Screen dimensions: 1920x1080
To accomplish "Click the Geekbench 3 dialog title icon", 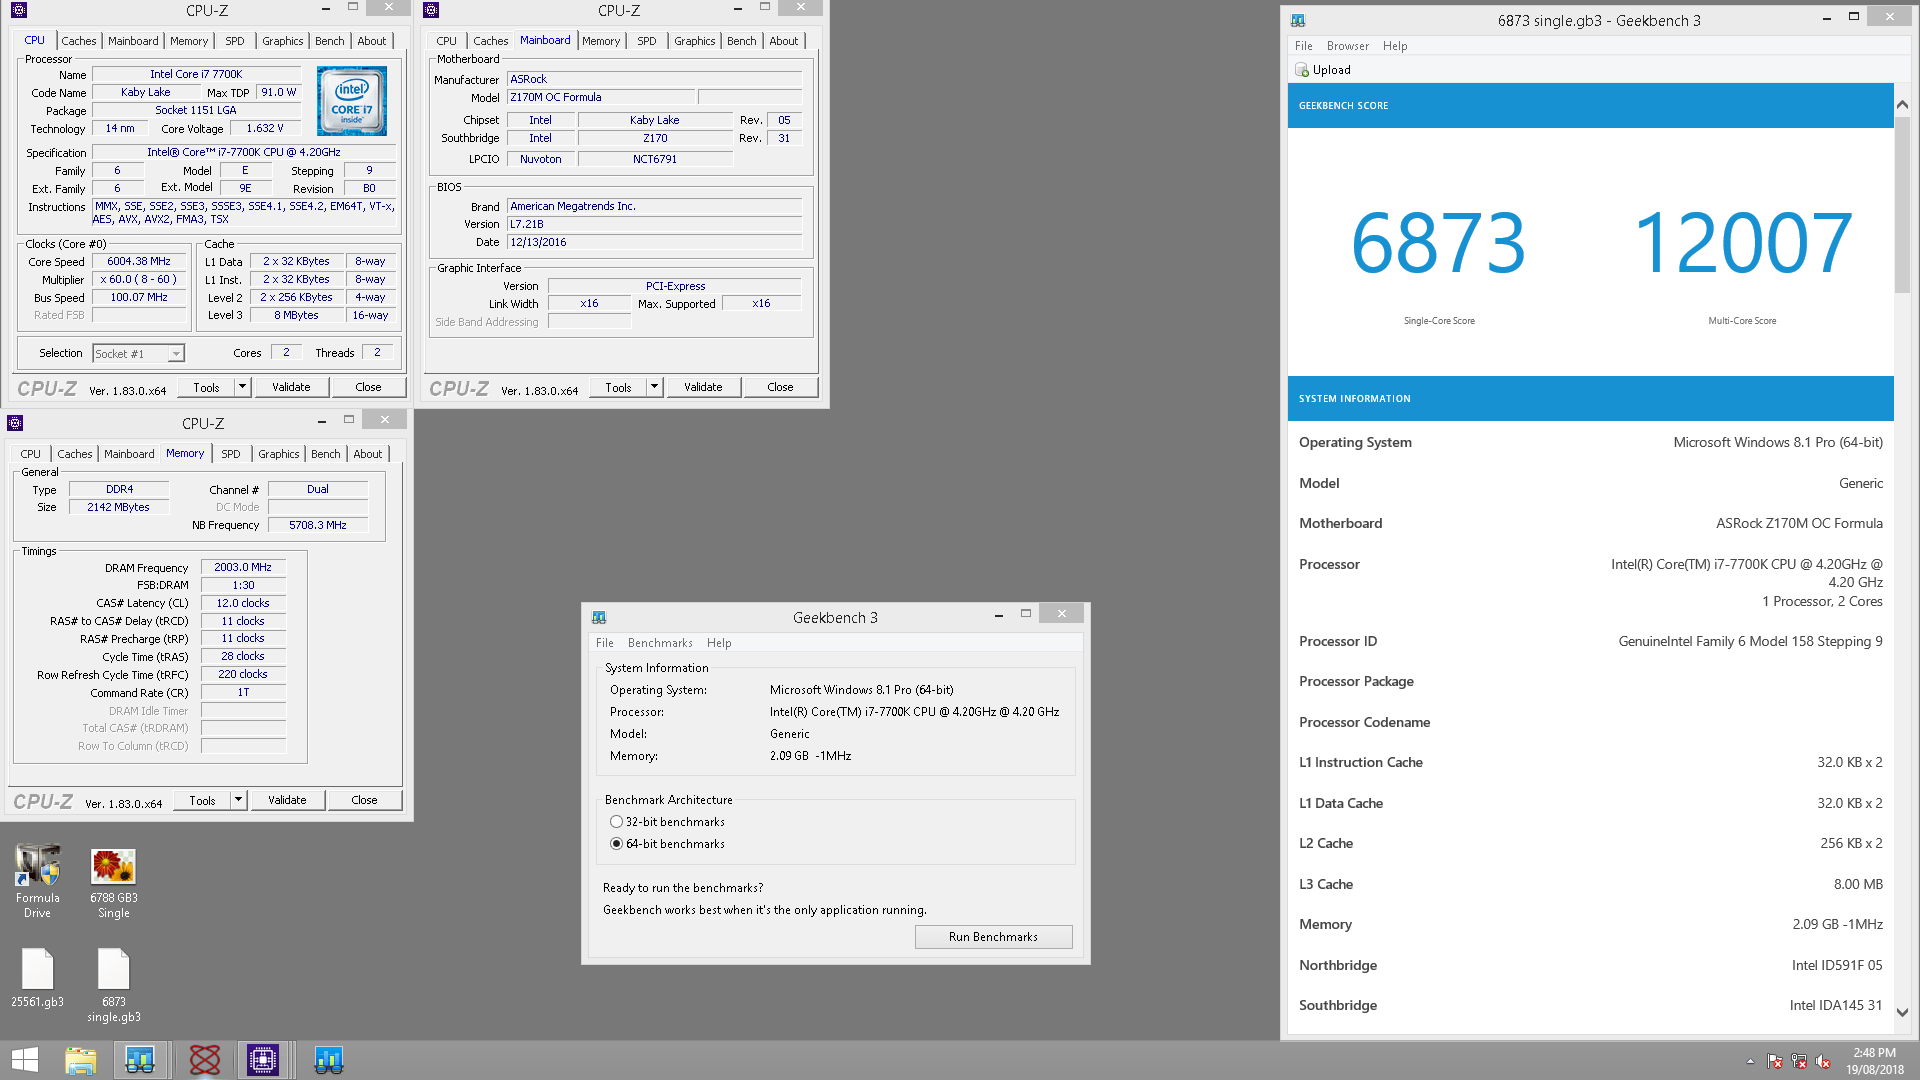I will pyautogui.click(x=599, y=617).
